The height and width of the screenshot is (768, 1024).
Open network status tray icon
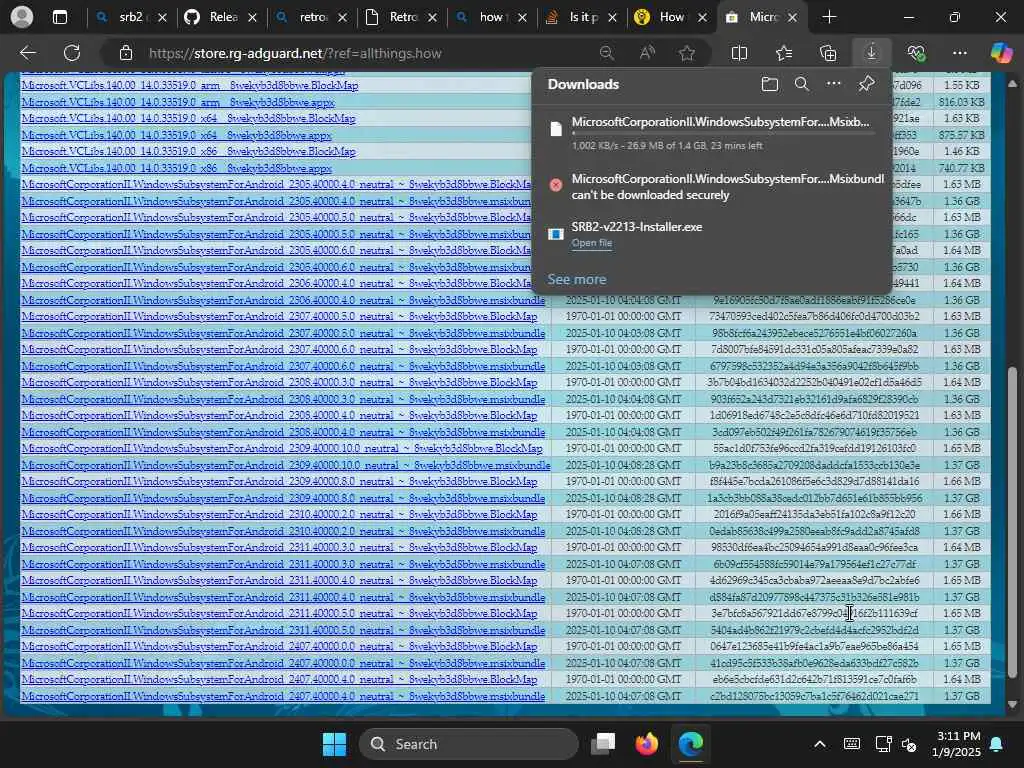point(884,744)
